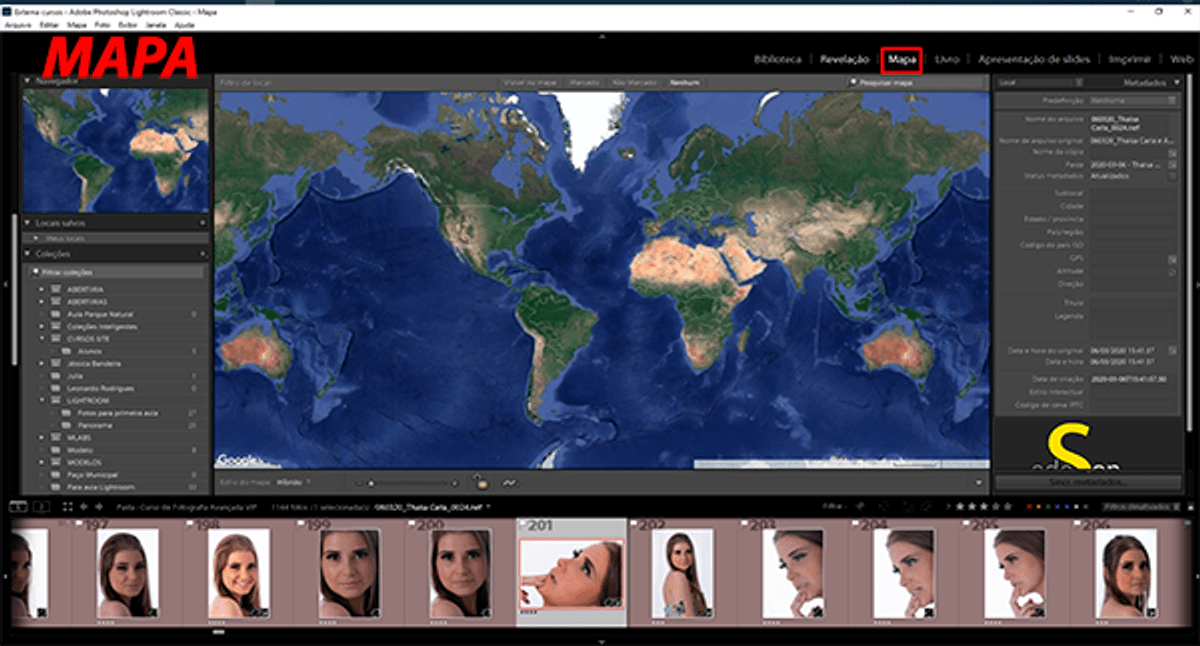1200x646 pixels.
Task: Expand the Jéssica Bandeira collection set
Action: 43,363
